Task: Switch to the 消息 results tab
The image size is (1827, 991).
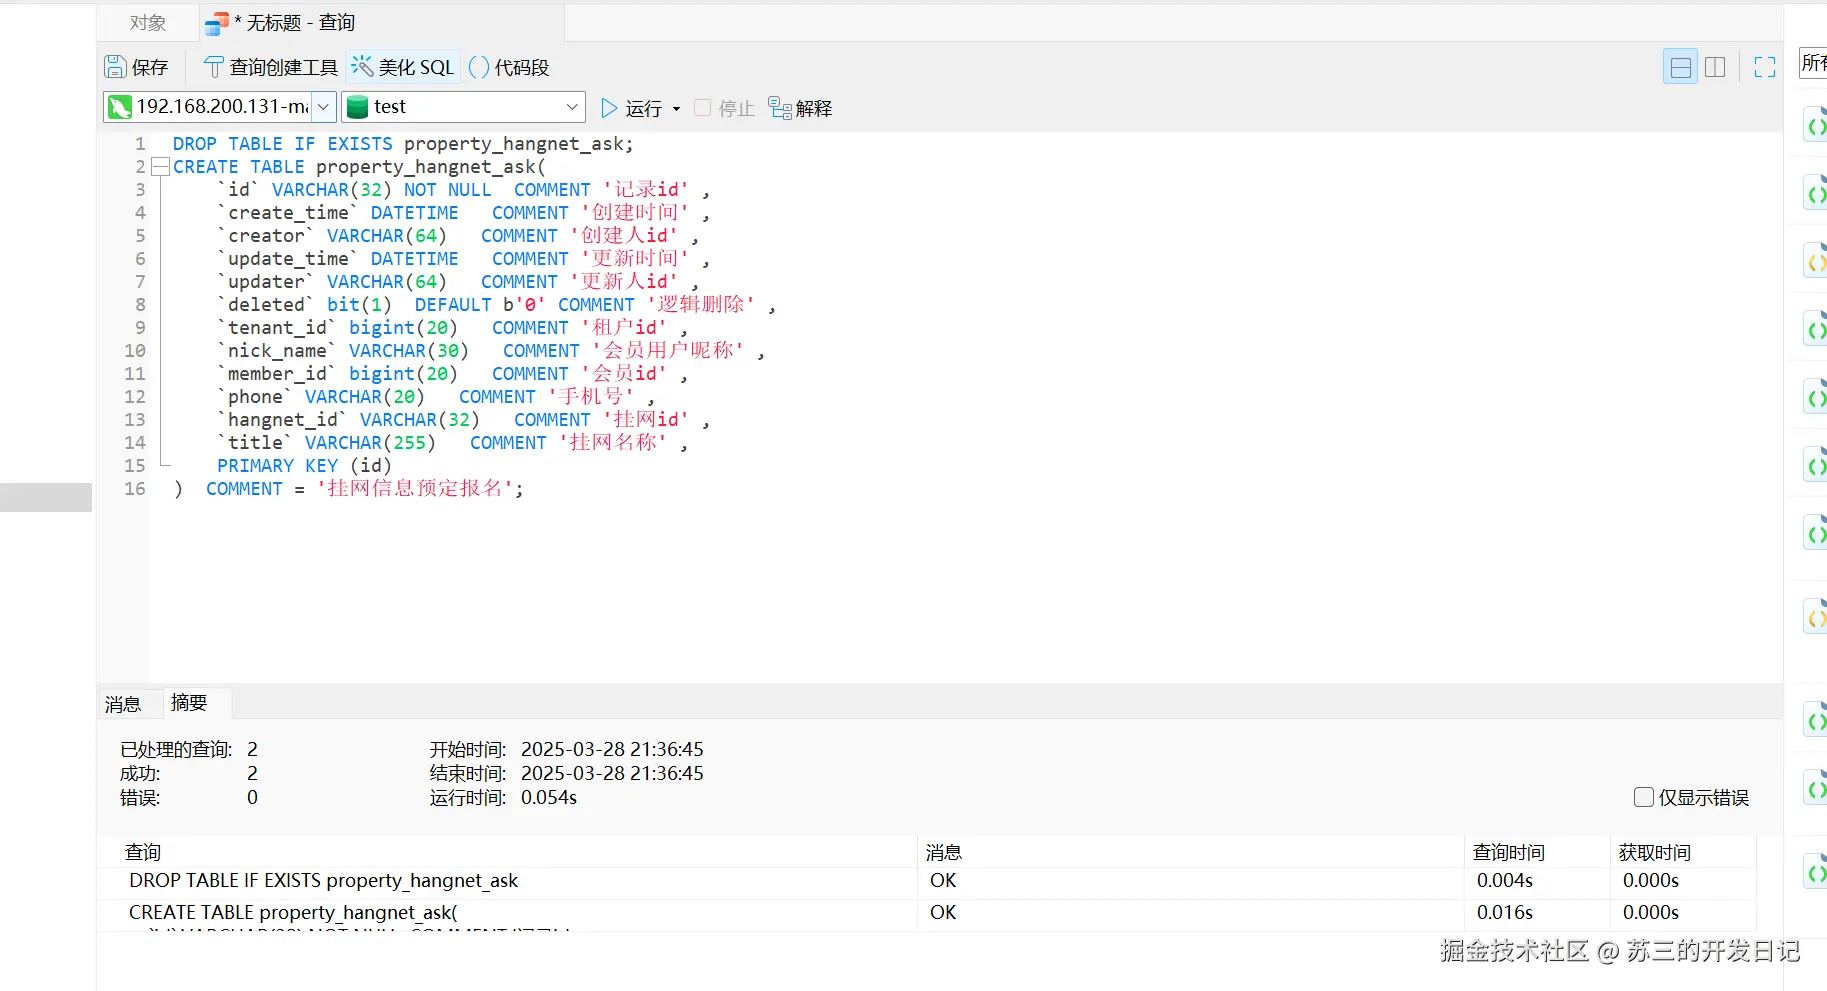Action: point(123,704)
